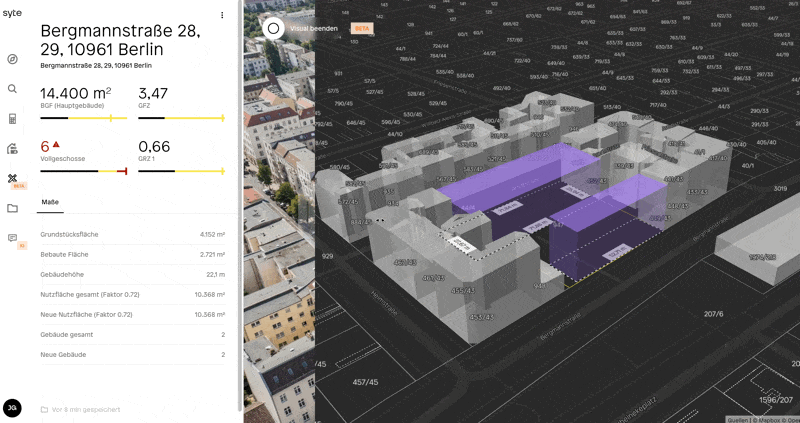Click the building energy icon in sidebar
800x423 pixels.
pyautogui.click(x=13, y=149)
